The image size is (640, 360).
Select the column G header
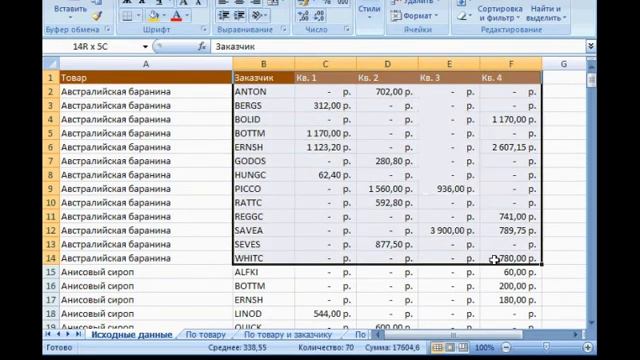(x=564, y=64)
